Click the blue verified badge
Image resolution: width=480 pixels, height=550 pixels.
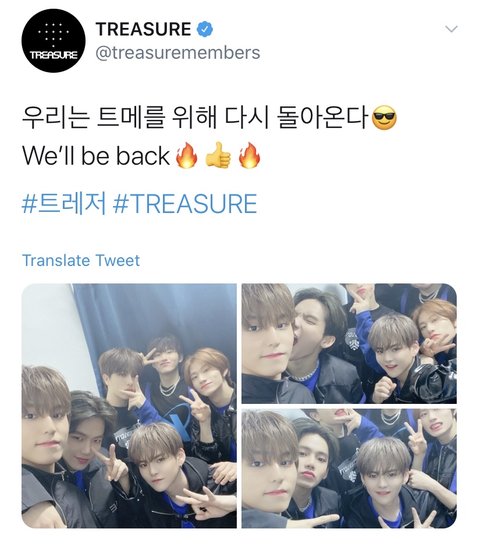tap(205, 29)
